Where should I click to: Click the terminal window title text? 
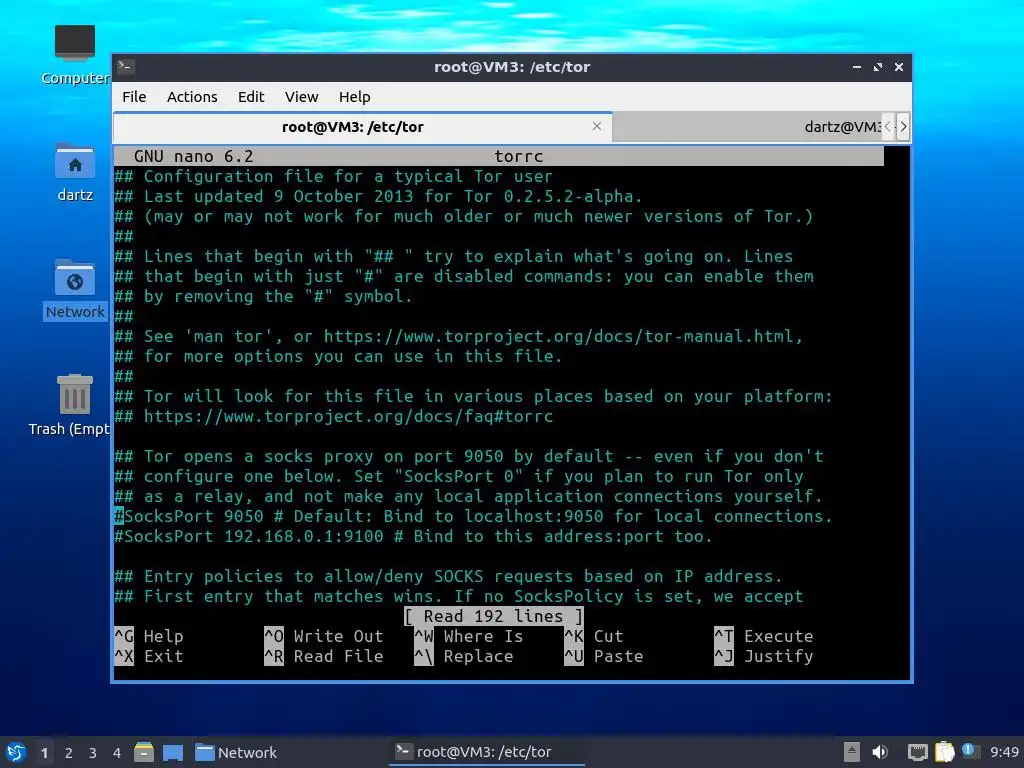(x=512, y=67)
